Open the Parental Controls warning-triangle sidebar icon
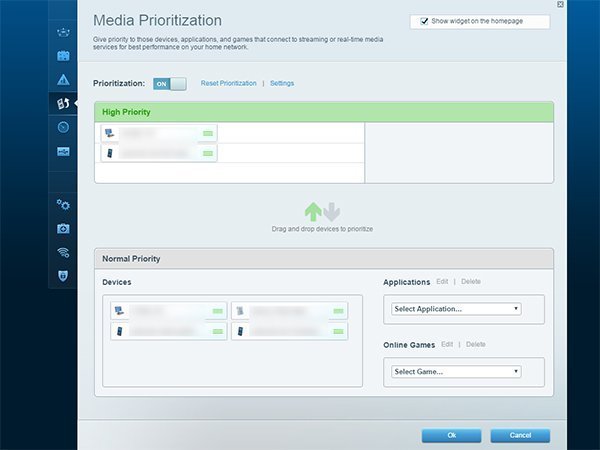The width and height of the screenshot is (600, 450). pos(63,80)
